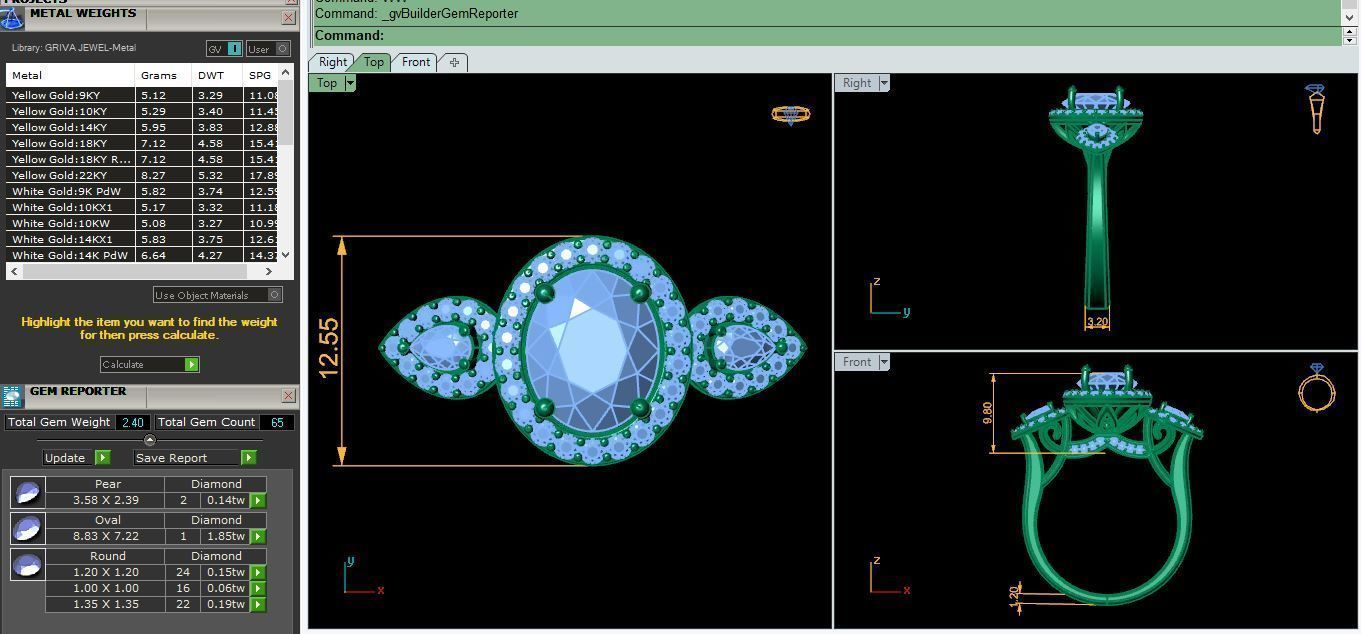Toggle the User library switch
This screenshot has width=1361, height=634.
click(268, 48)
